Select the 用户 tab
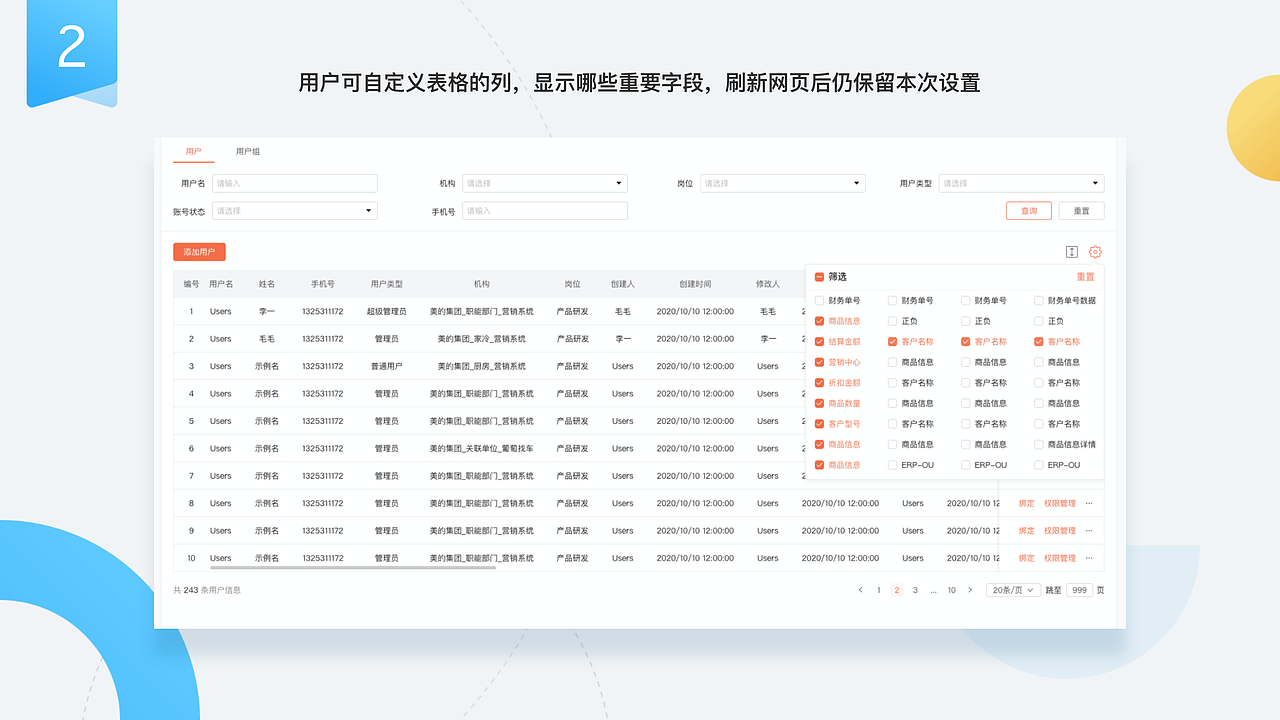 193,150
